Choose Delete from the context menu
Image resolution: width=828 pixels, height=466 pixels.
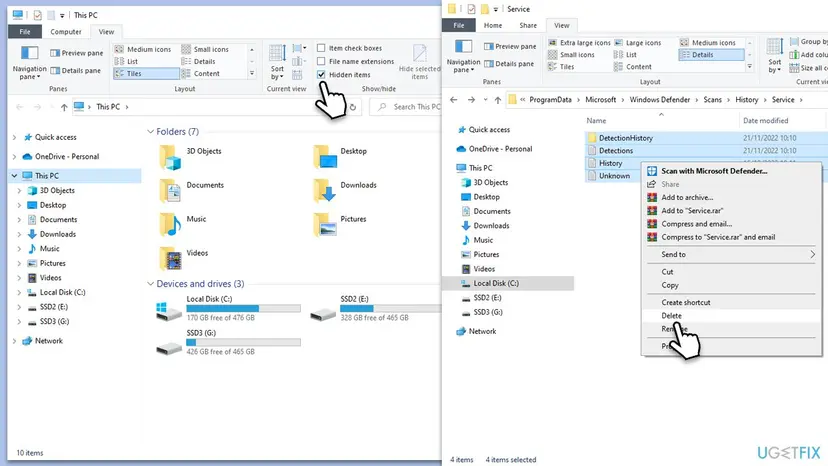731,315
